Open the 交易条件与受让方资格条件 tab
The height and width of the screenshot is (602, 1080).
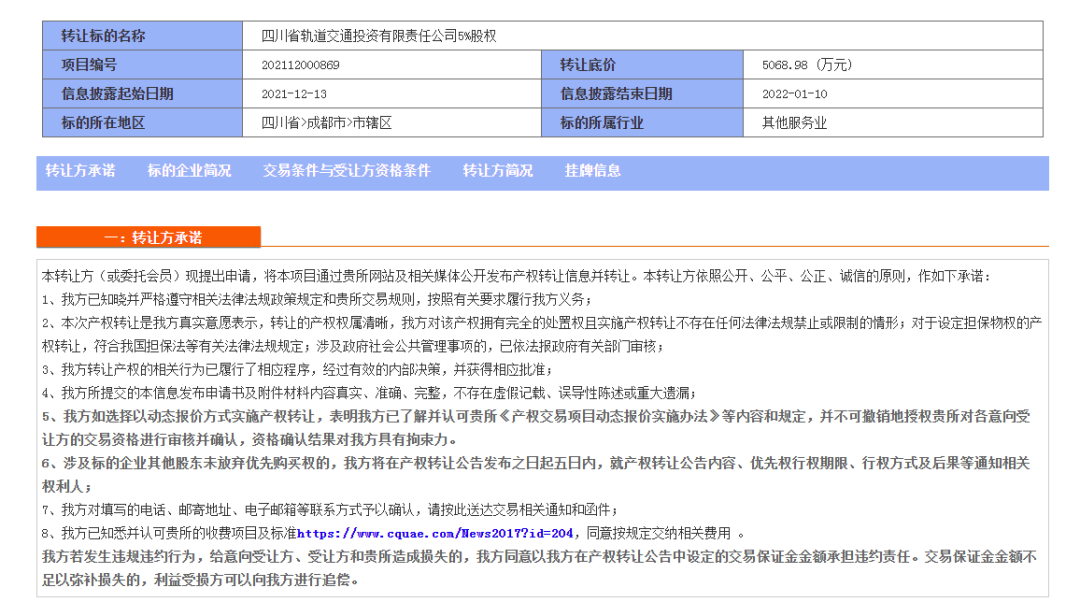345,171
